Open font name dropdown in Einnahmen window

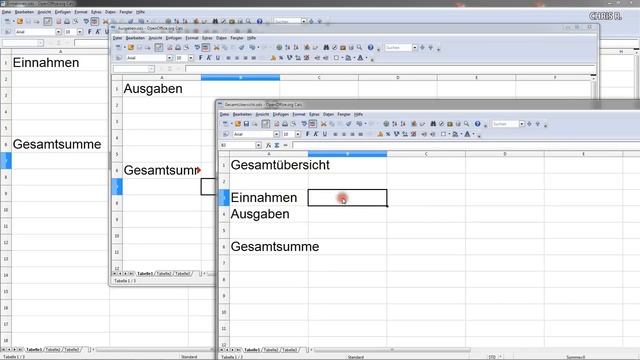pyautogui.click(x=58, y=31)
